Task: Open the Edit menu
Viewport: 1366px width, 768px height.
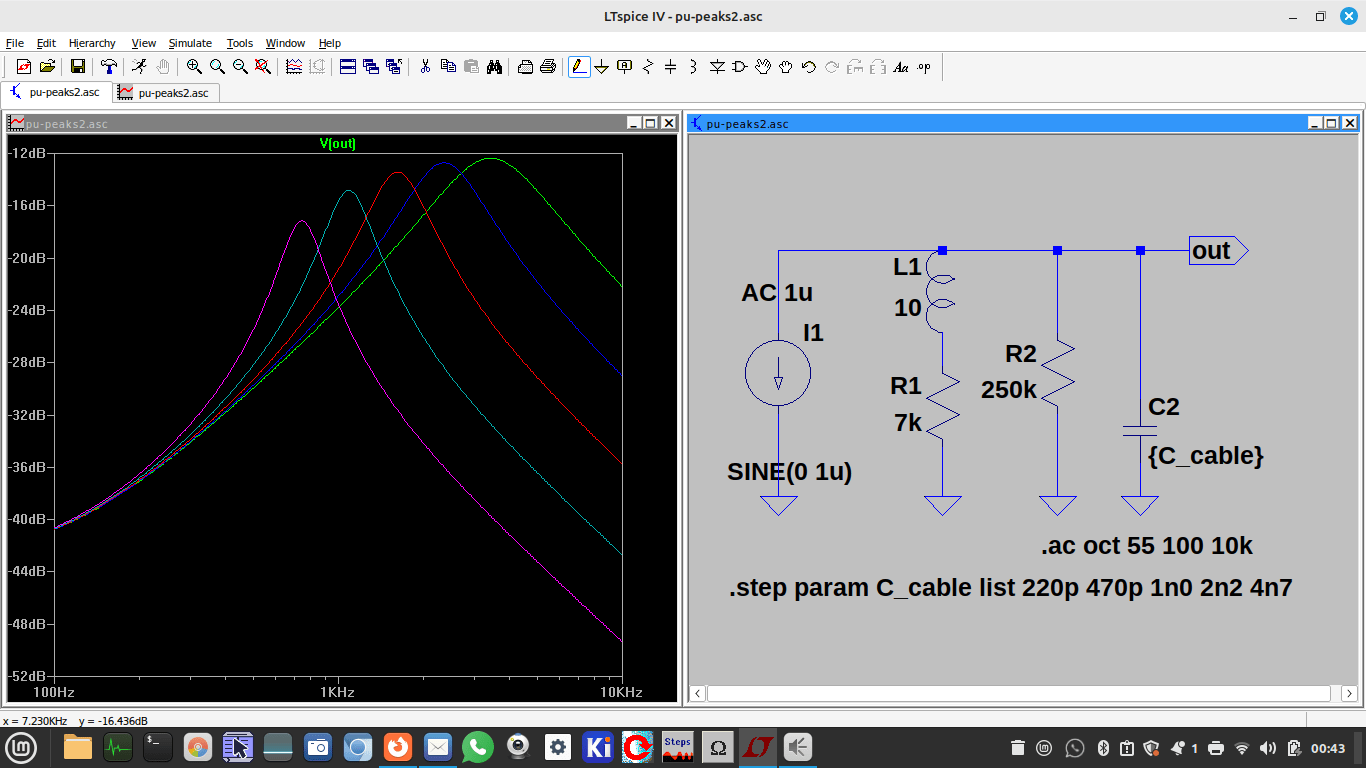Action: pyautogui.click(x=46, y=43)
